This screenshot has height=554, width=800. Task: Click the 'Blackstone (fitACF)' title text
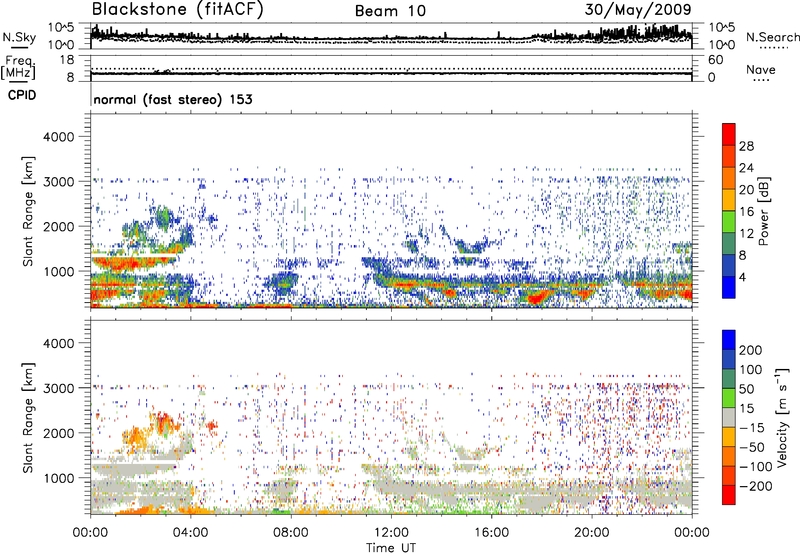[x=178, y=10]
